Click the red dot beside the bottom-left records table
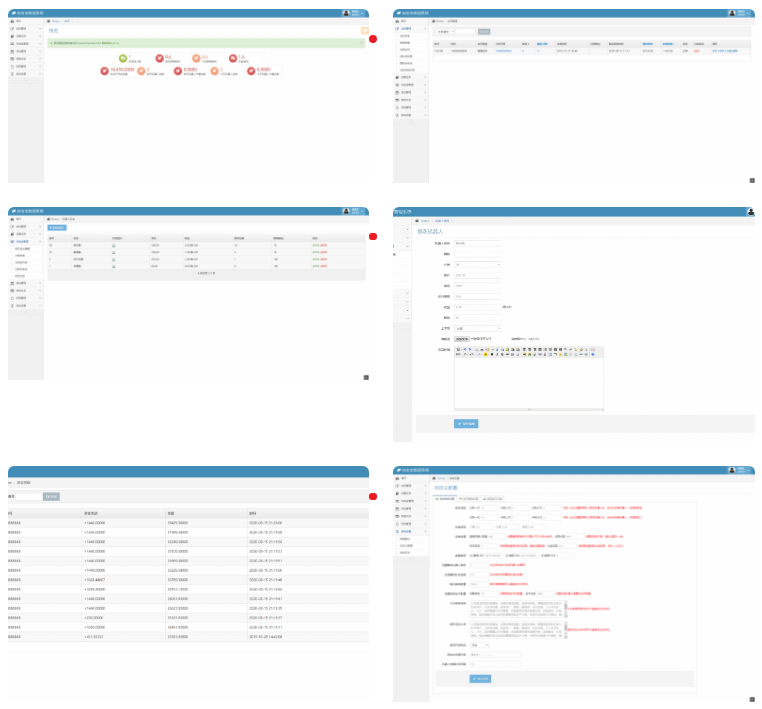Image resolution: width=762 pixels, height=709 pixels. 373,496
